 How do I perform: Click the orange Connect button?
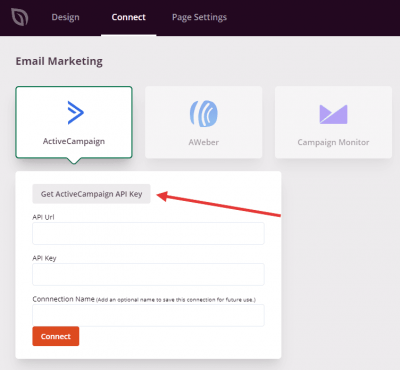(x=56, y=336)
